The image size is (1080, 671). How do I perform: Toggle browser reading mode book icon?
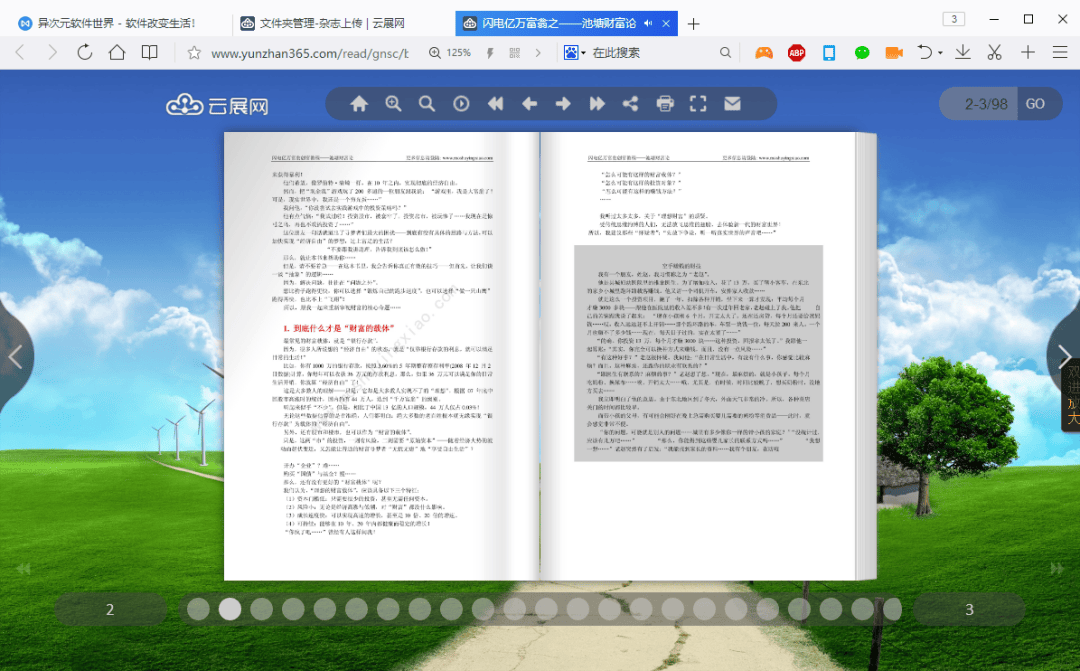[149, 52]
